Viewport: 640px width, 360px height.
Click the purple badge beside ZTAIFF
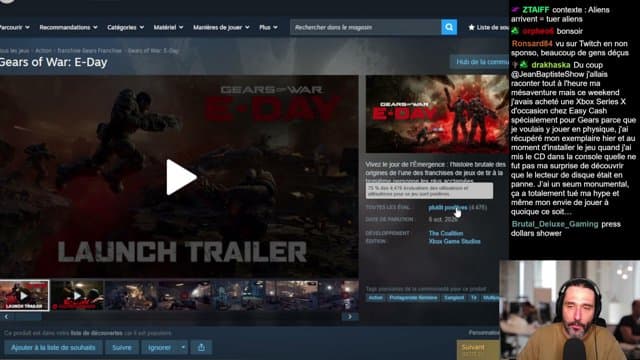click(x=516, y=9)
